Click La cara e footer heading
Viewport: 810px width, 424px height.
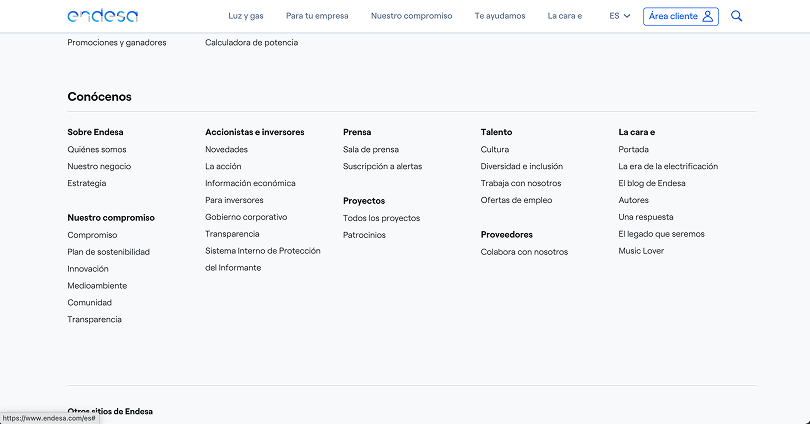(x=636, y=132)
